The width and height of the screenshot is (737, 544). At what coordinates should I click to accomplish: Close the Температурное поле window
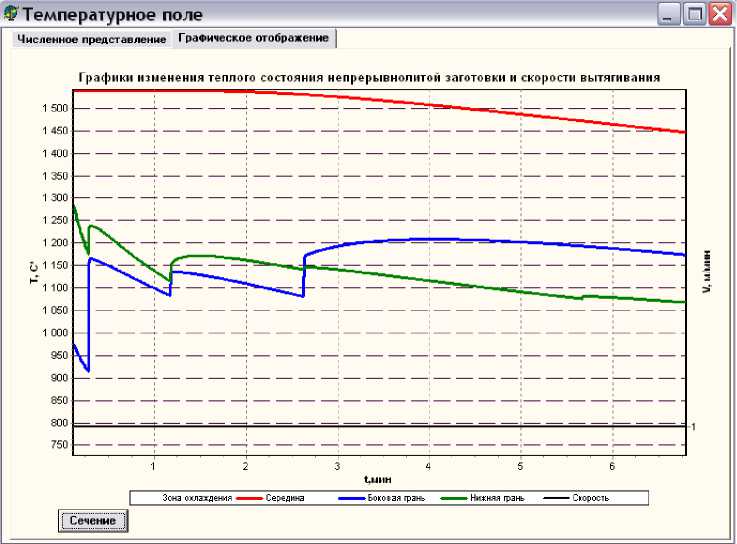[x=720, y=14]
